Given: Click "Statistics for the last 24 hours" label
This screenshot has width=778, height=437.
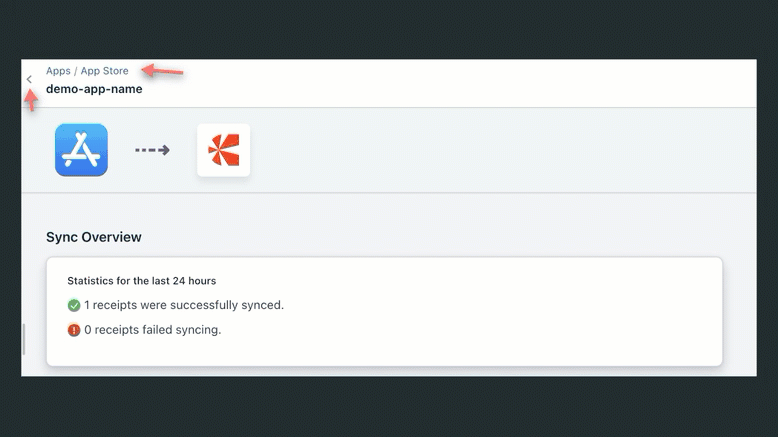Looking at the screenshot, I should pyautogui.click(x=141, y=281).
